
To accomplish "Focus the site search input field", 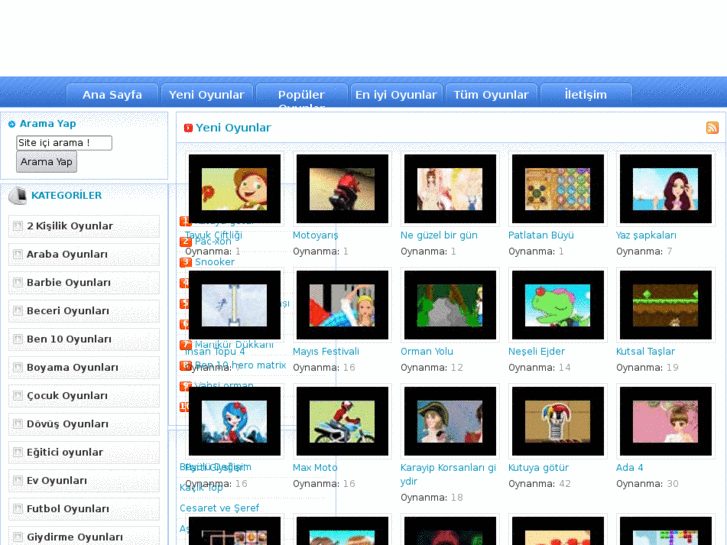I will pyautogui.click(x=64, y=143).
